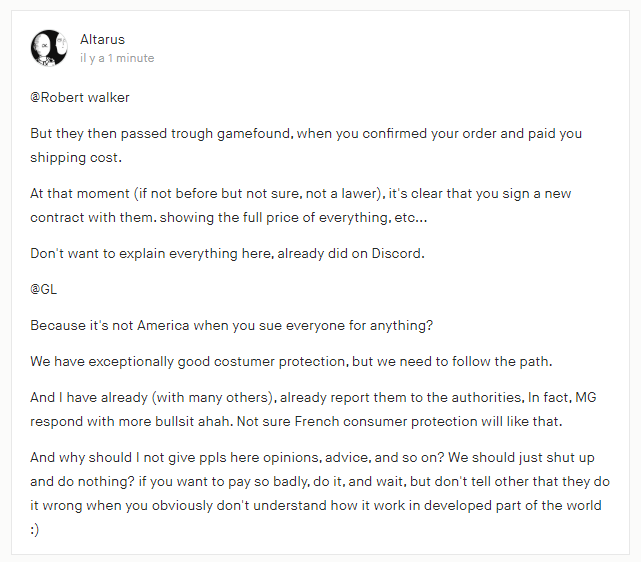Click "MG" abbreviation in the comment
The height and width of the screenshot is (562, 641).
(x=586, y=397)
